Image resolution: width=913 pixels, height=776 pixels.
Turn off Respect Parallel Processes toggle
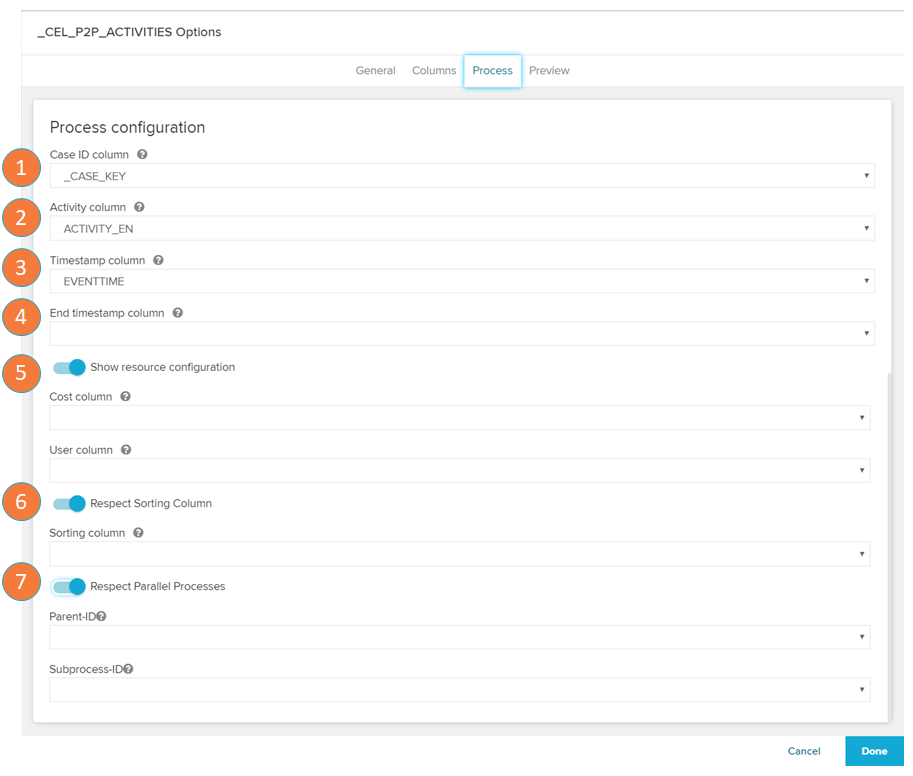[69, 586]
